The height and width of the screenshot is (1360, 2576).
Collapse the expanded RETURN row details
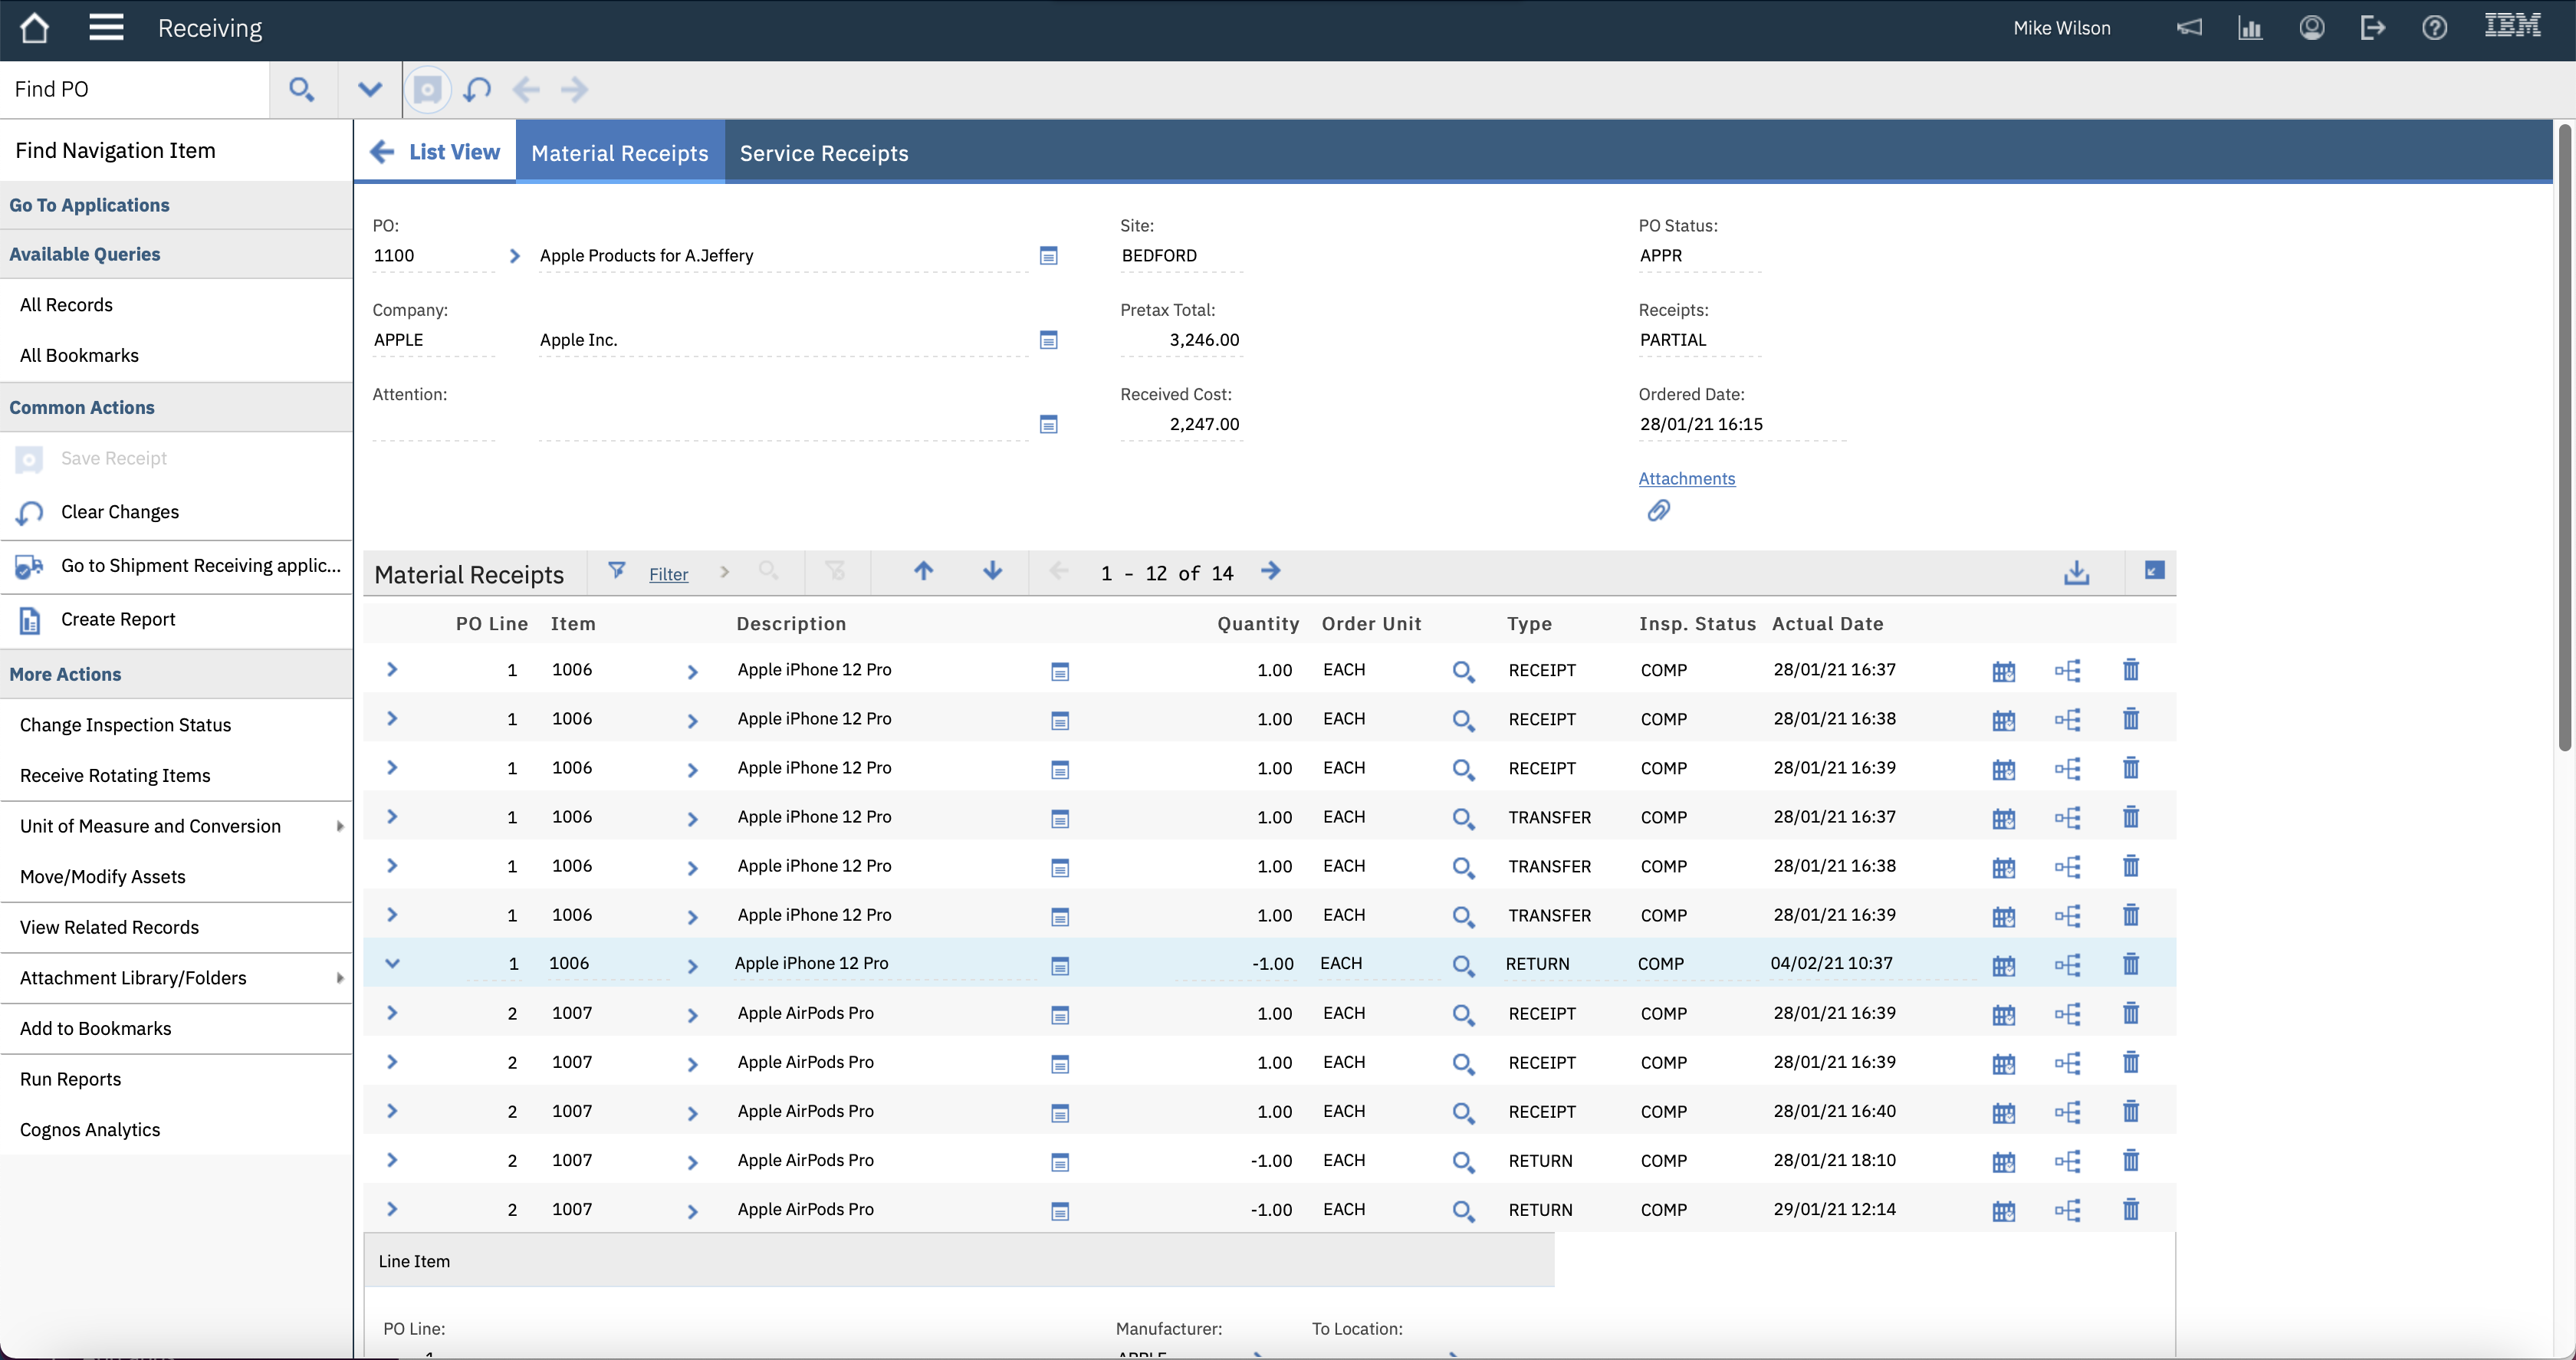(x=392, y=964)
